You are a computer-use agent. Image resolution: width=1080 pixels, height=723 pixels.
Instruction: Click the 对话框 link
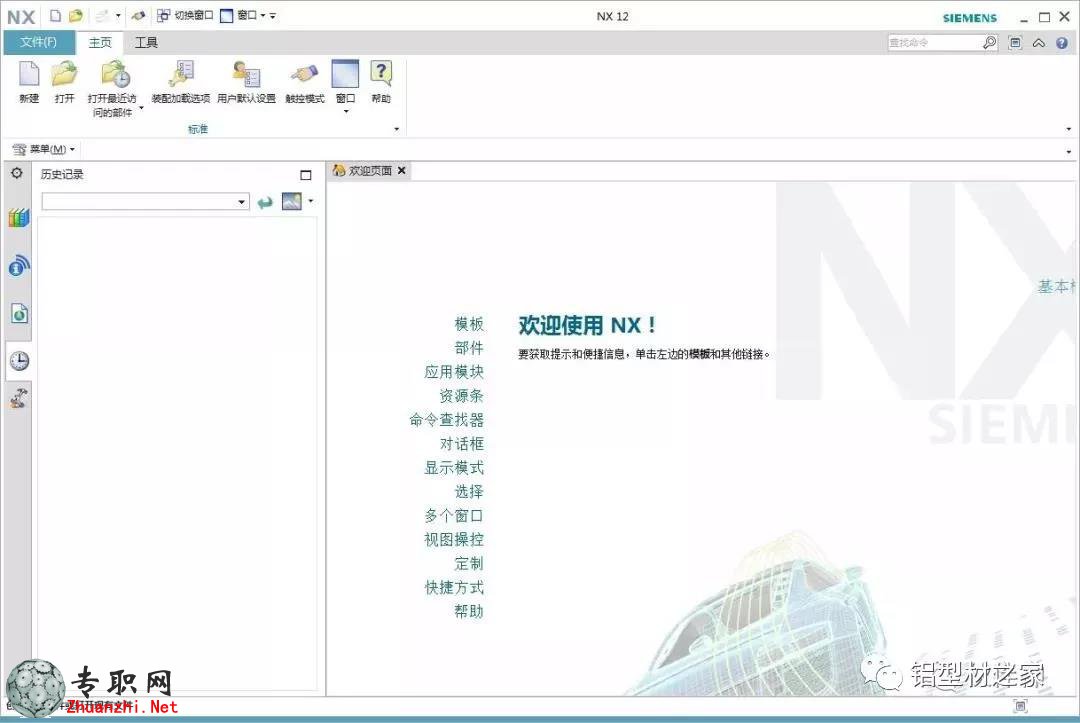coord(461,443)
